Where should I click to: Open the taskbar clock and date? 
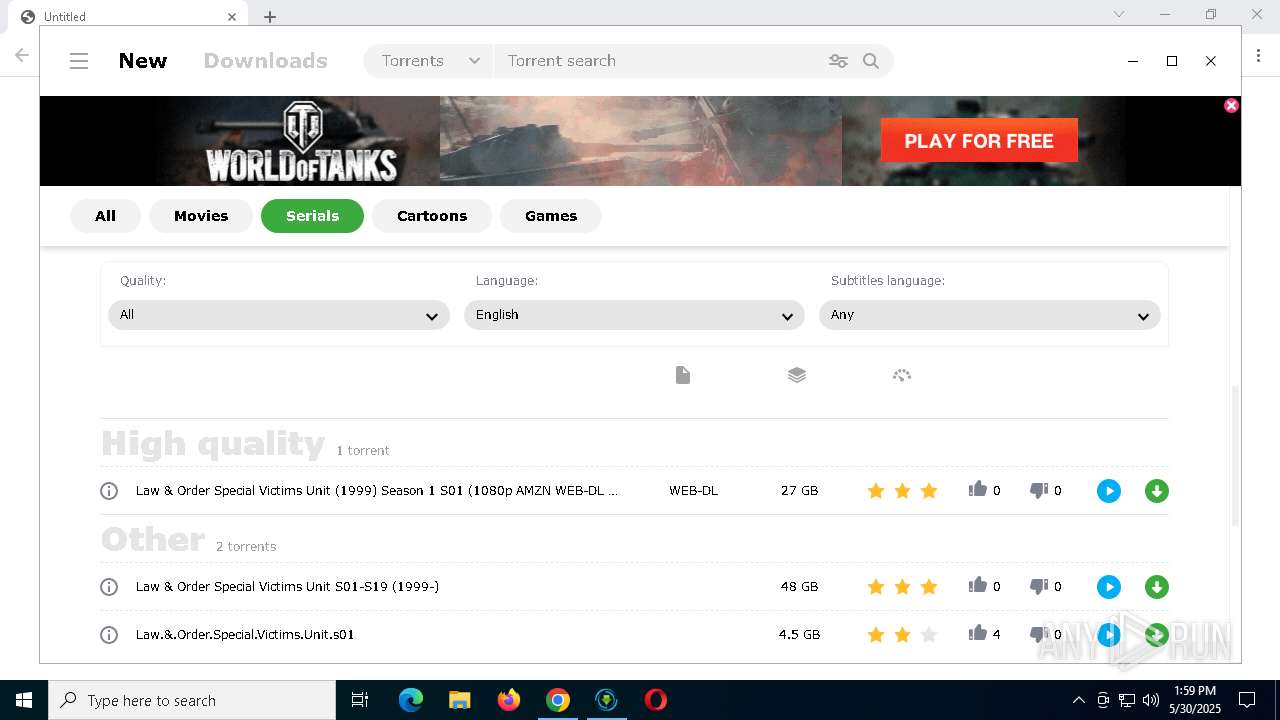[1195, 700]
